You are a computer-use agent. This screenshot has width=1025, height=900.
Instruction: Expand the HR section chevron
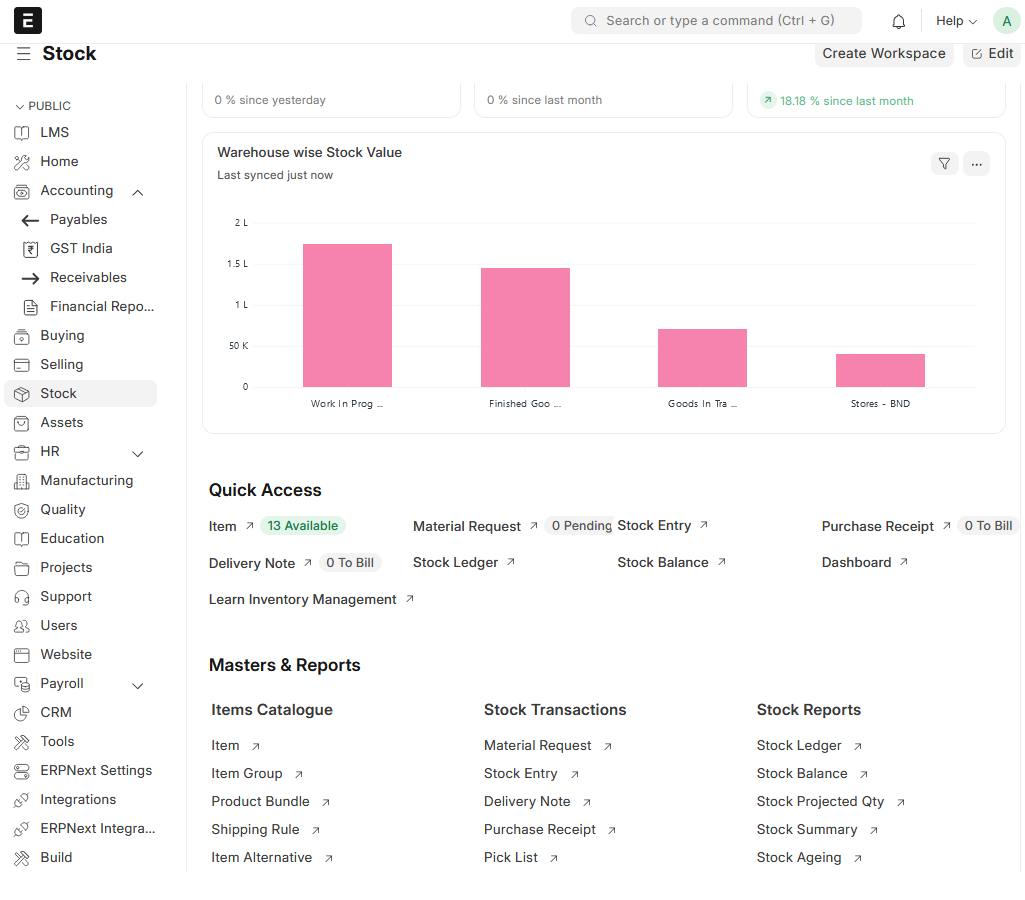(x=138, y=453)
